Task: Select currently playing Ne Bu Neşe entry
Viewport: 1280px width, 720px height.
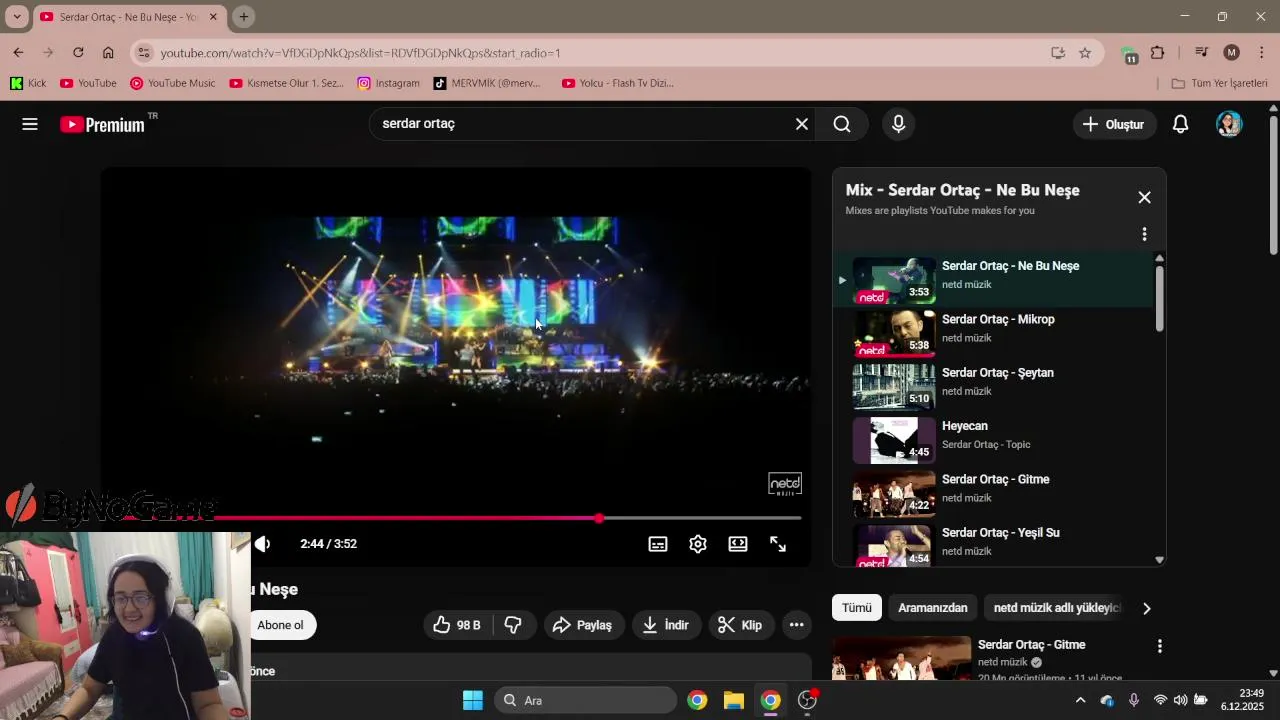Action: 995,280
